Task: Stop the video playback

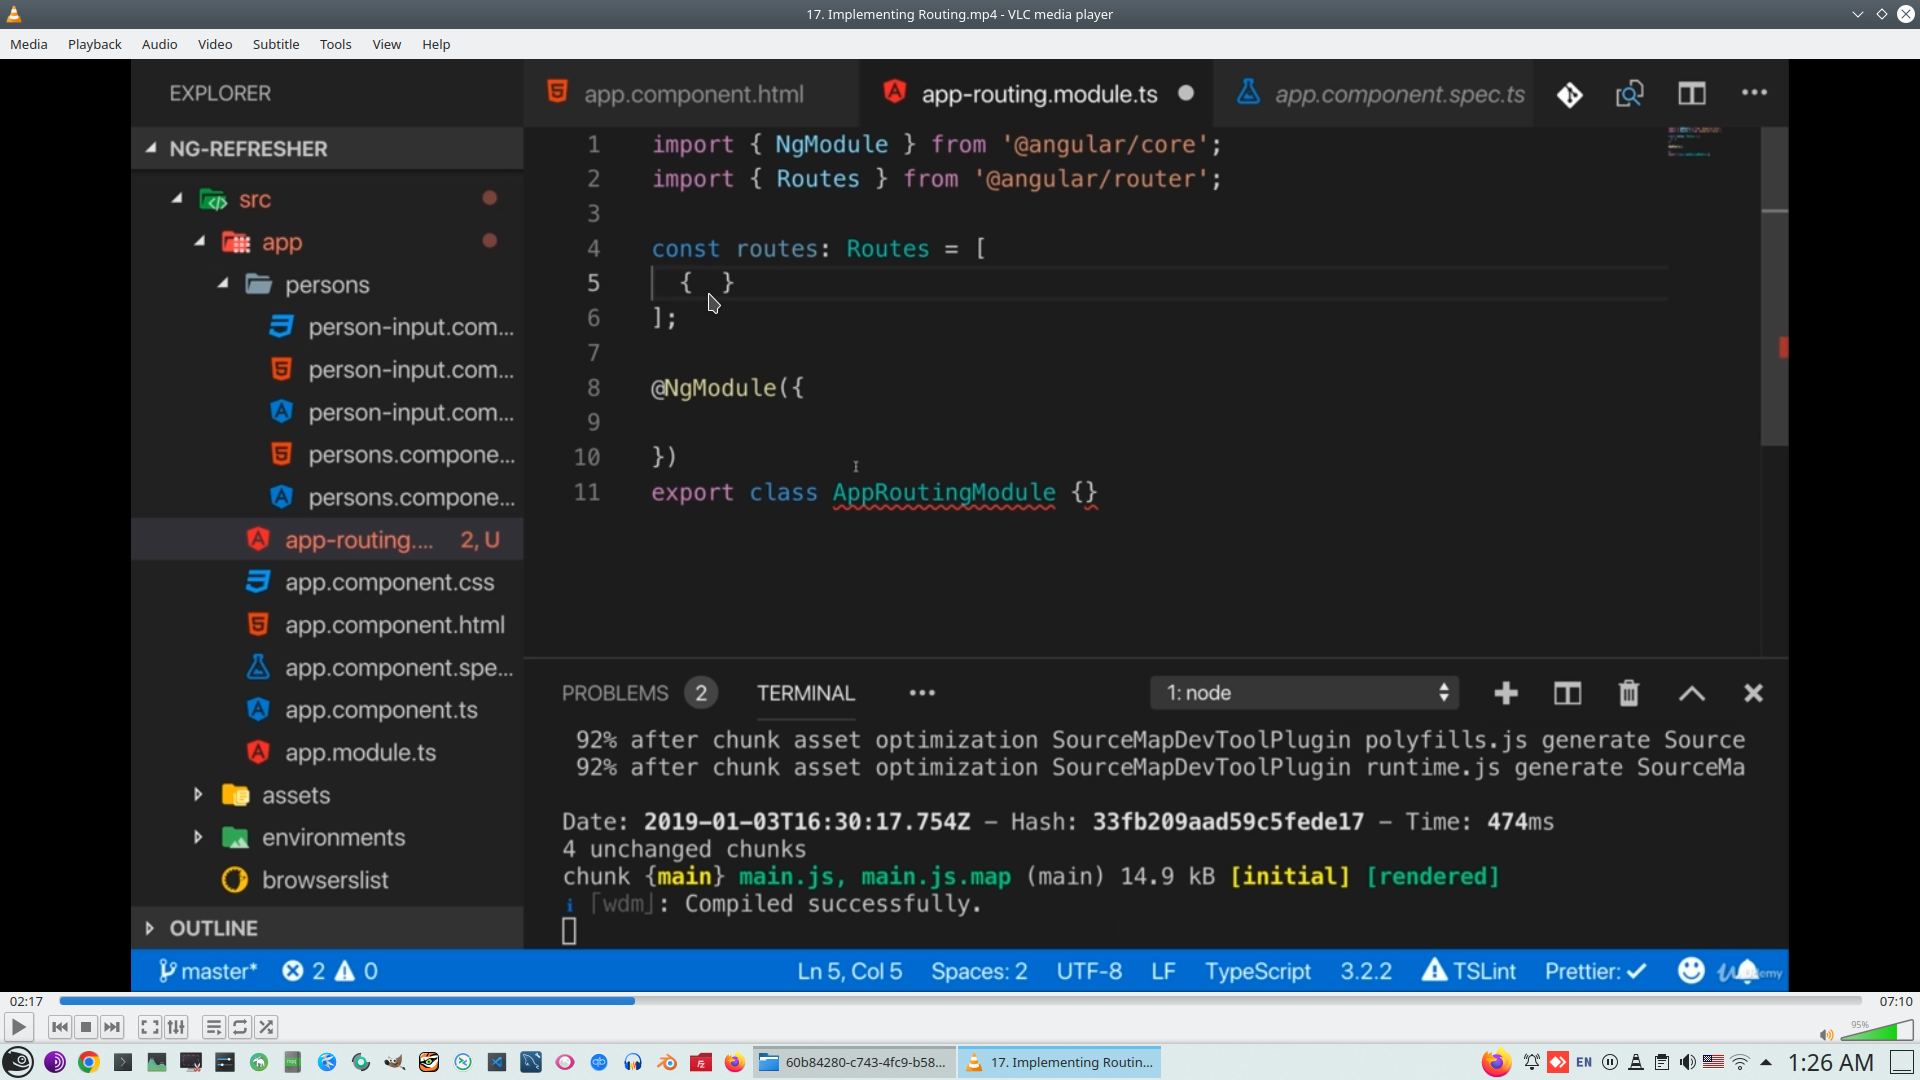Action: tap(86, 1027)
